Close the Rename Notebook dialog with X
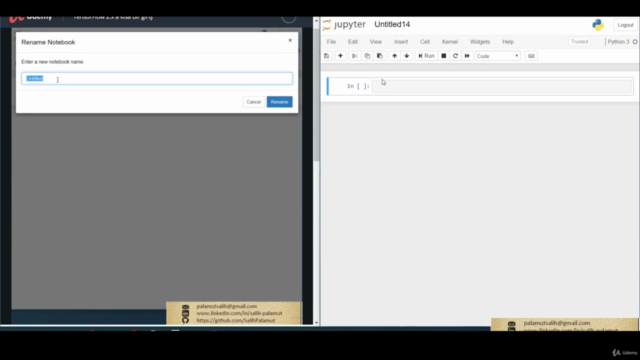This screenshot has width=640, height=360. (x=290, y=40)
